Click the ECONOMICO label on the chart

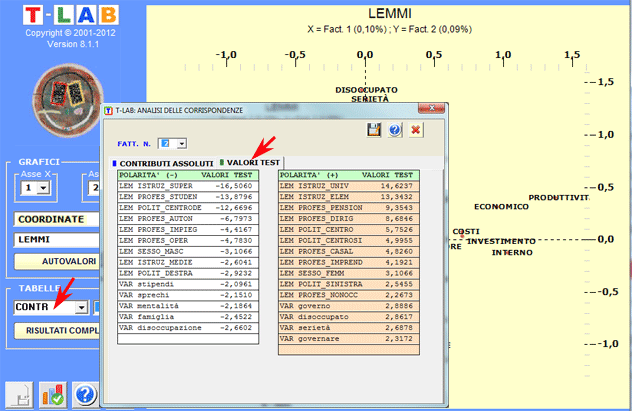(501, 206)
